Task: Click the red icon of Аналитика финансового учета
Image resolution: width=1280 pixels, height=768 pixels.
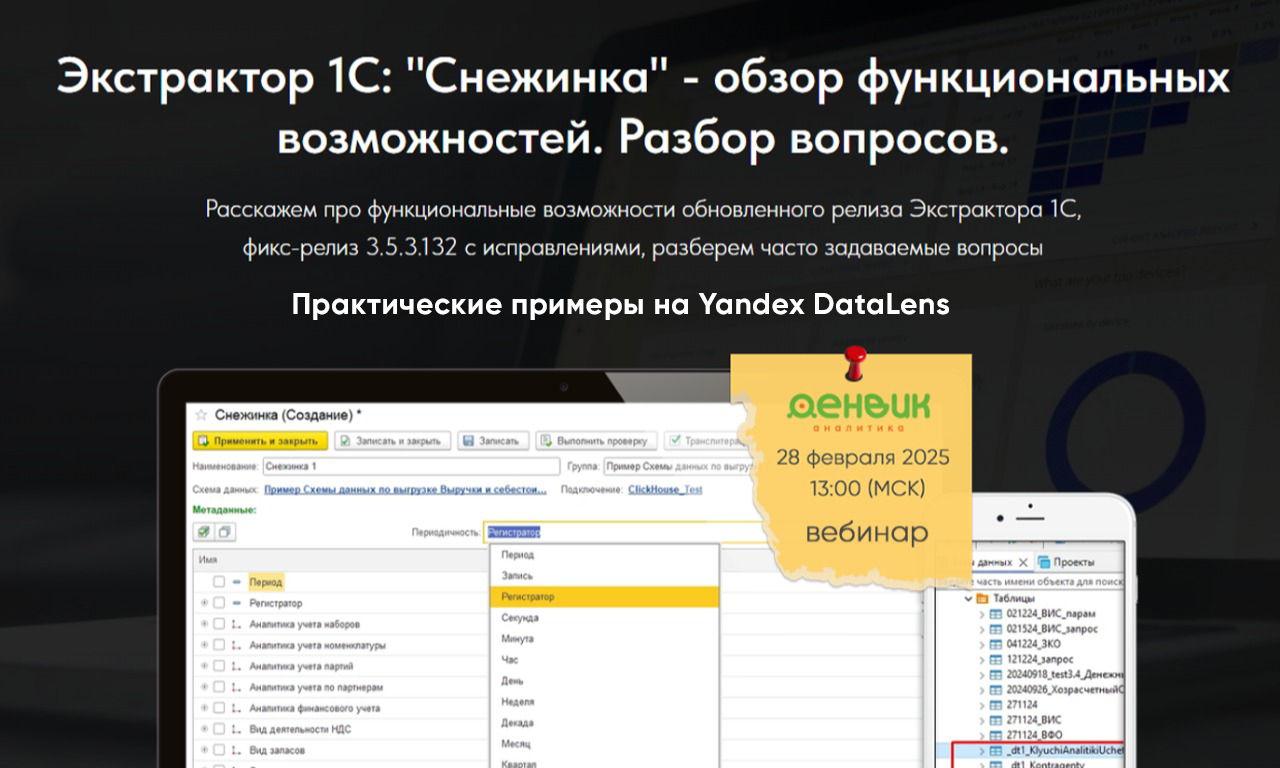Action: pos(237,708)
